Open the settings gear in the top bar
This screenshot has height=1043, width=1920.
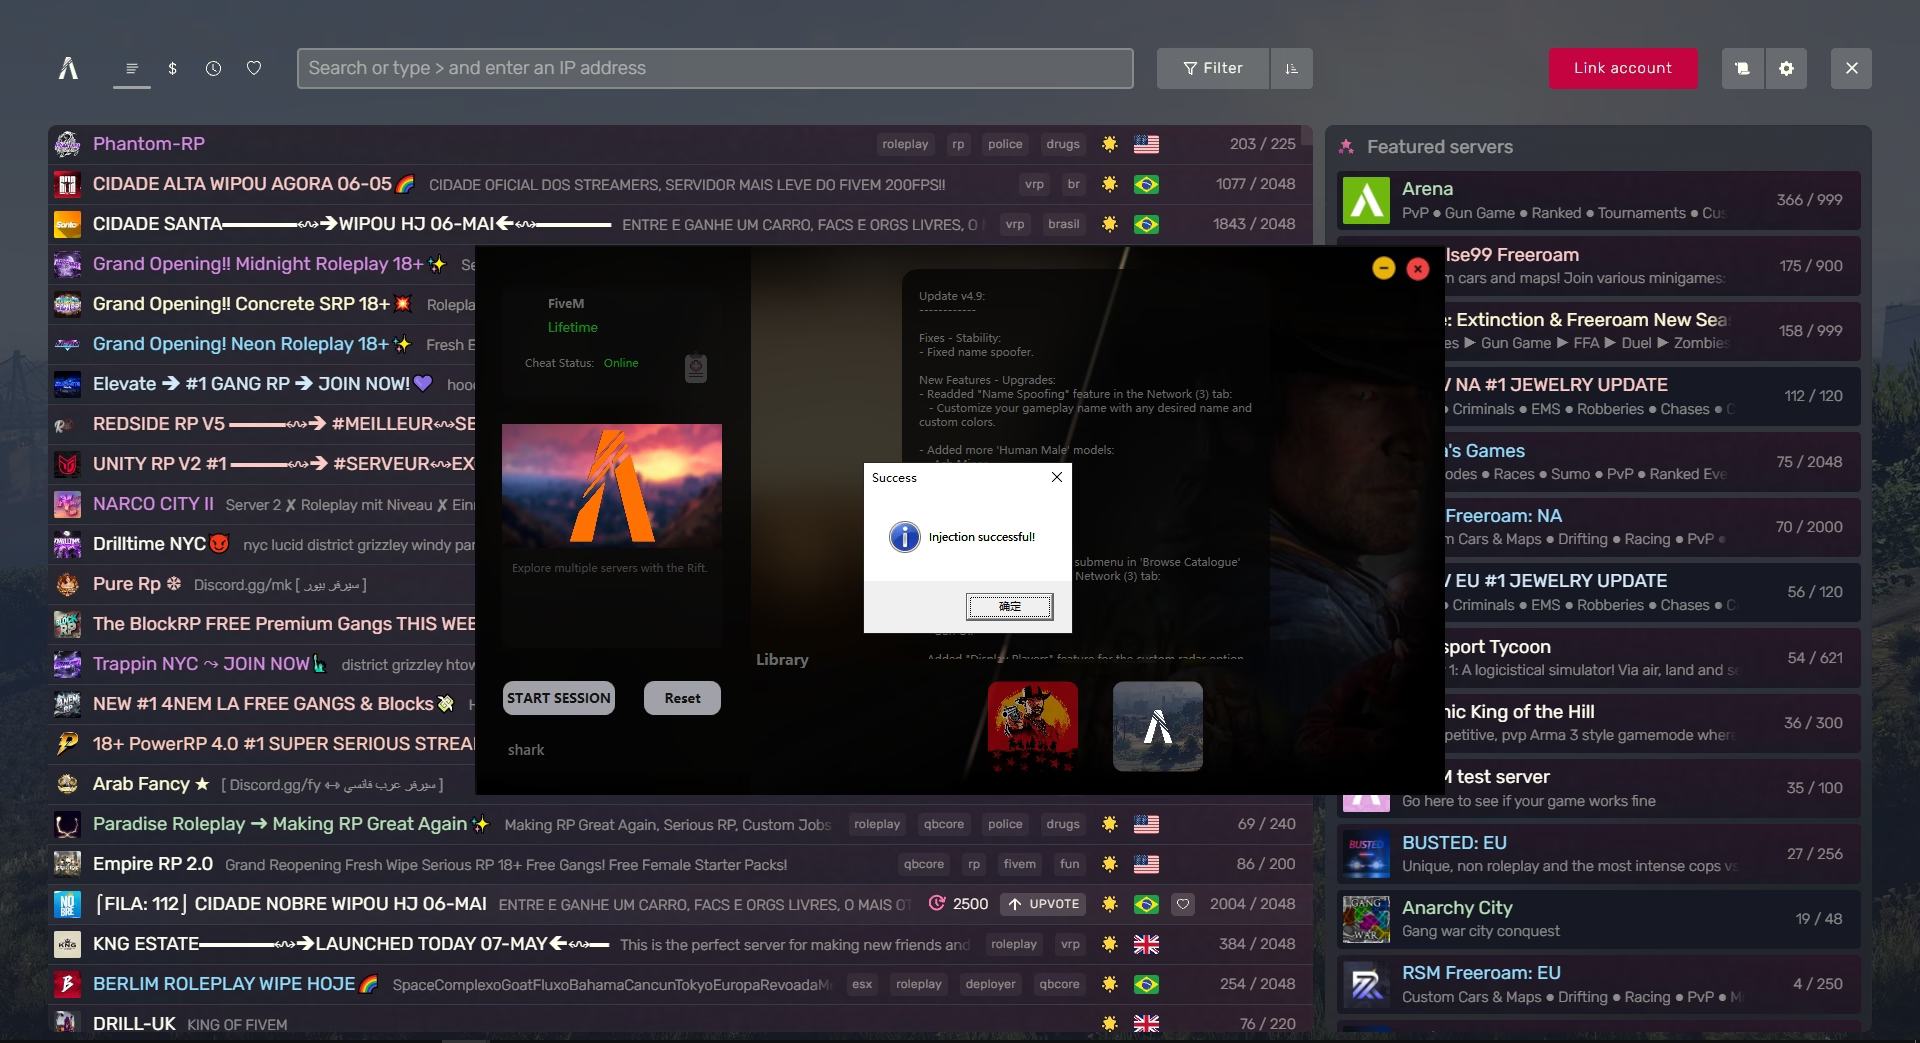pyautogui.click(x=1786, y=68)
